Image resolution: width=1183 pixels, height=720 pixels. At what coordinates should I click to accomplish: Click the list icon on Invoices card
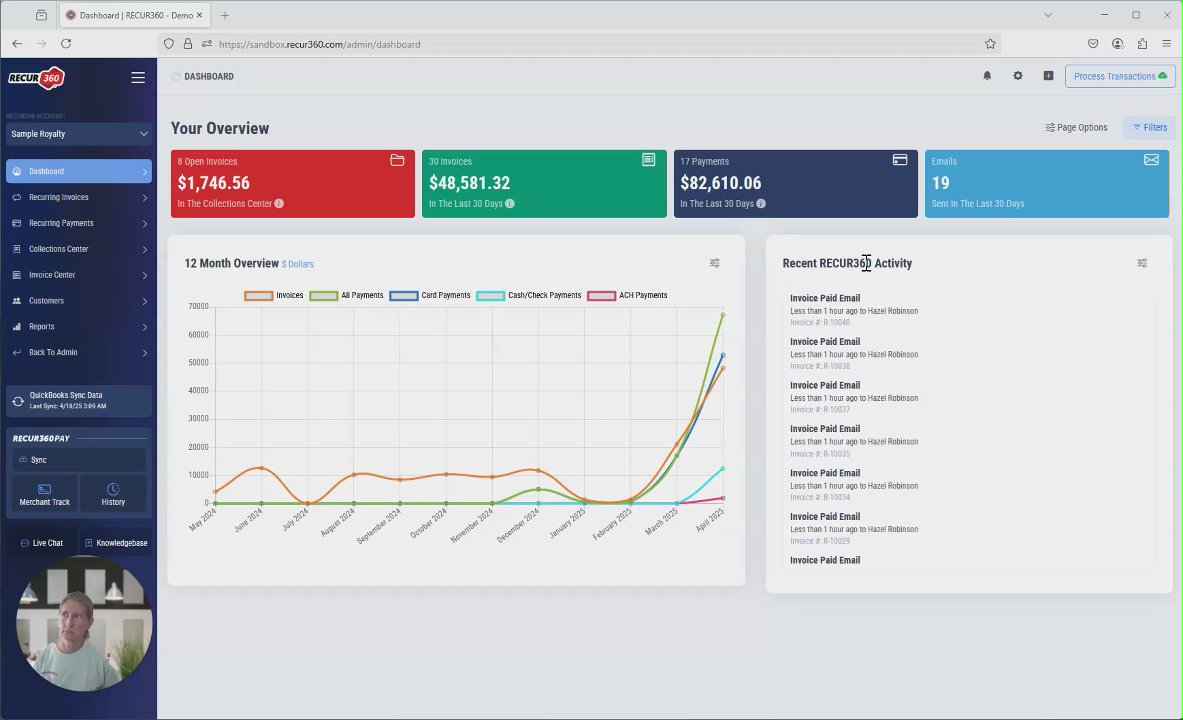[x=648, y=160]
